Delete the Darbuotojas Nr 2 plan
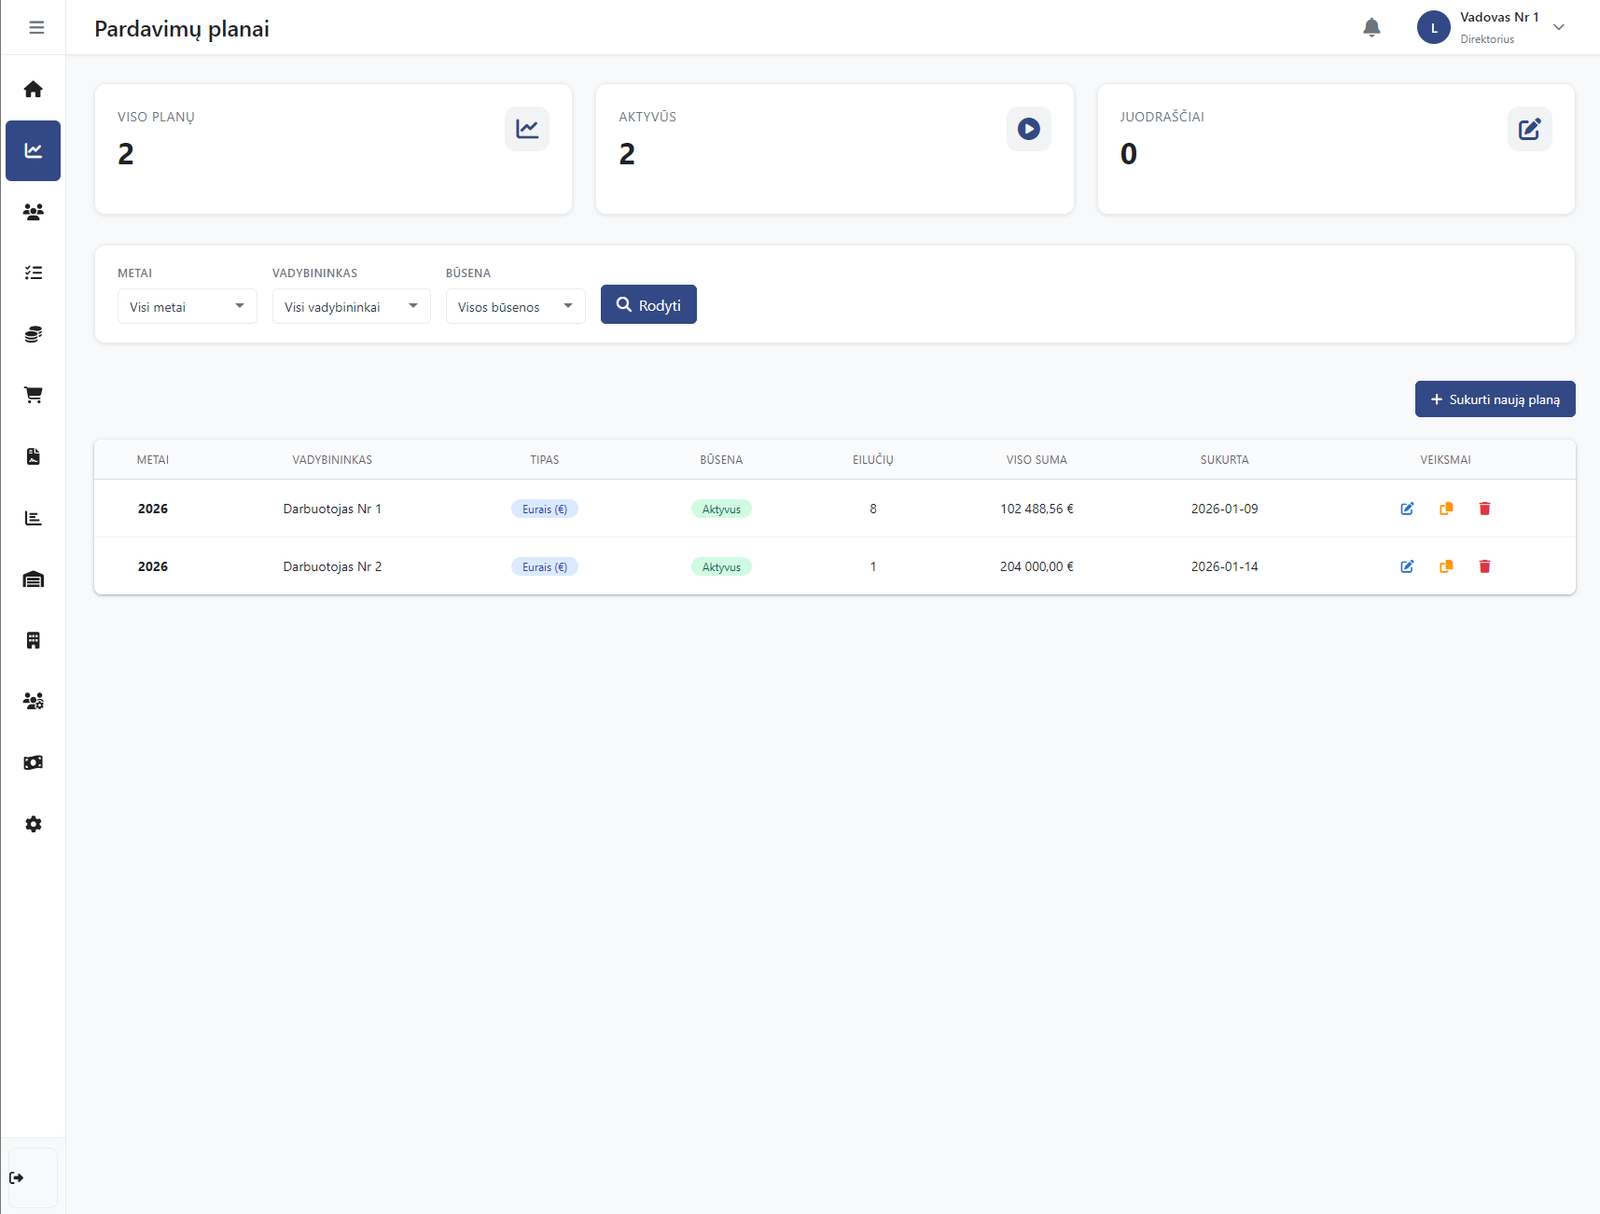The height and width of the screenshot is (1214, 1600). 1485,567
